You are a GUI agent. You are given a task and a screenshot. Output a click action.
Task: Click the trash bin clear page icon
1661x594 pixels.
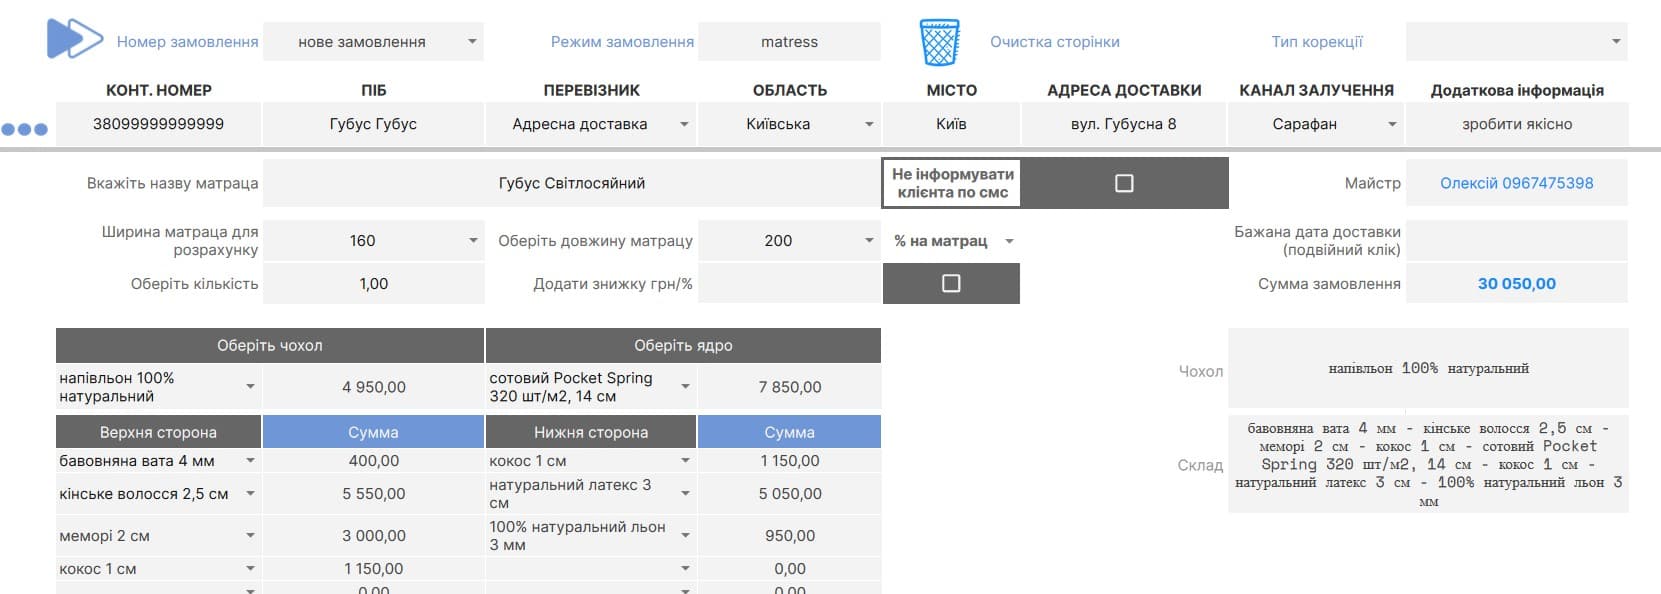click(x=939, y=42)
